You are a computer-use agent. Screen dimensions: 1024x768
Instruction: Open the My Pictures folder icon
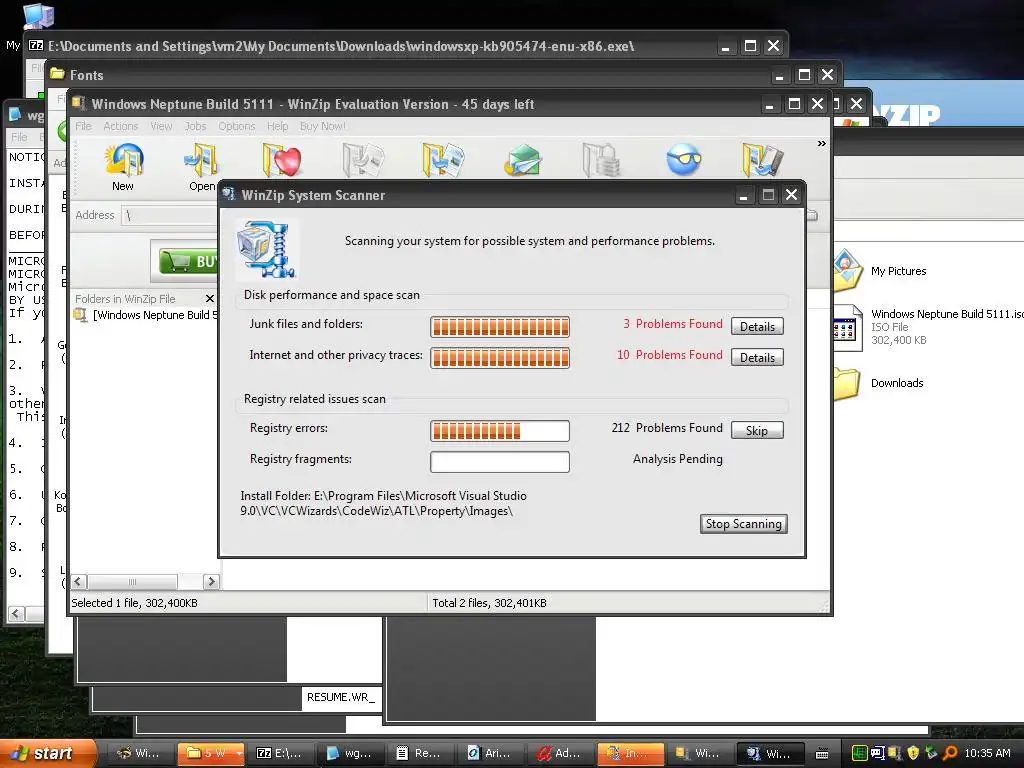848,270
